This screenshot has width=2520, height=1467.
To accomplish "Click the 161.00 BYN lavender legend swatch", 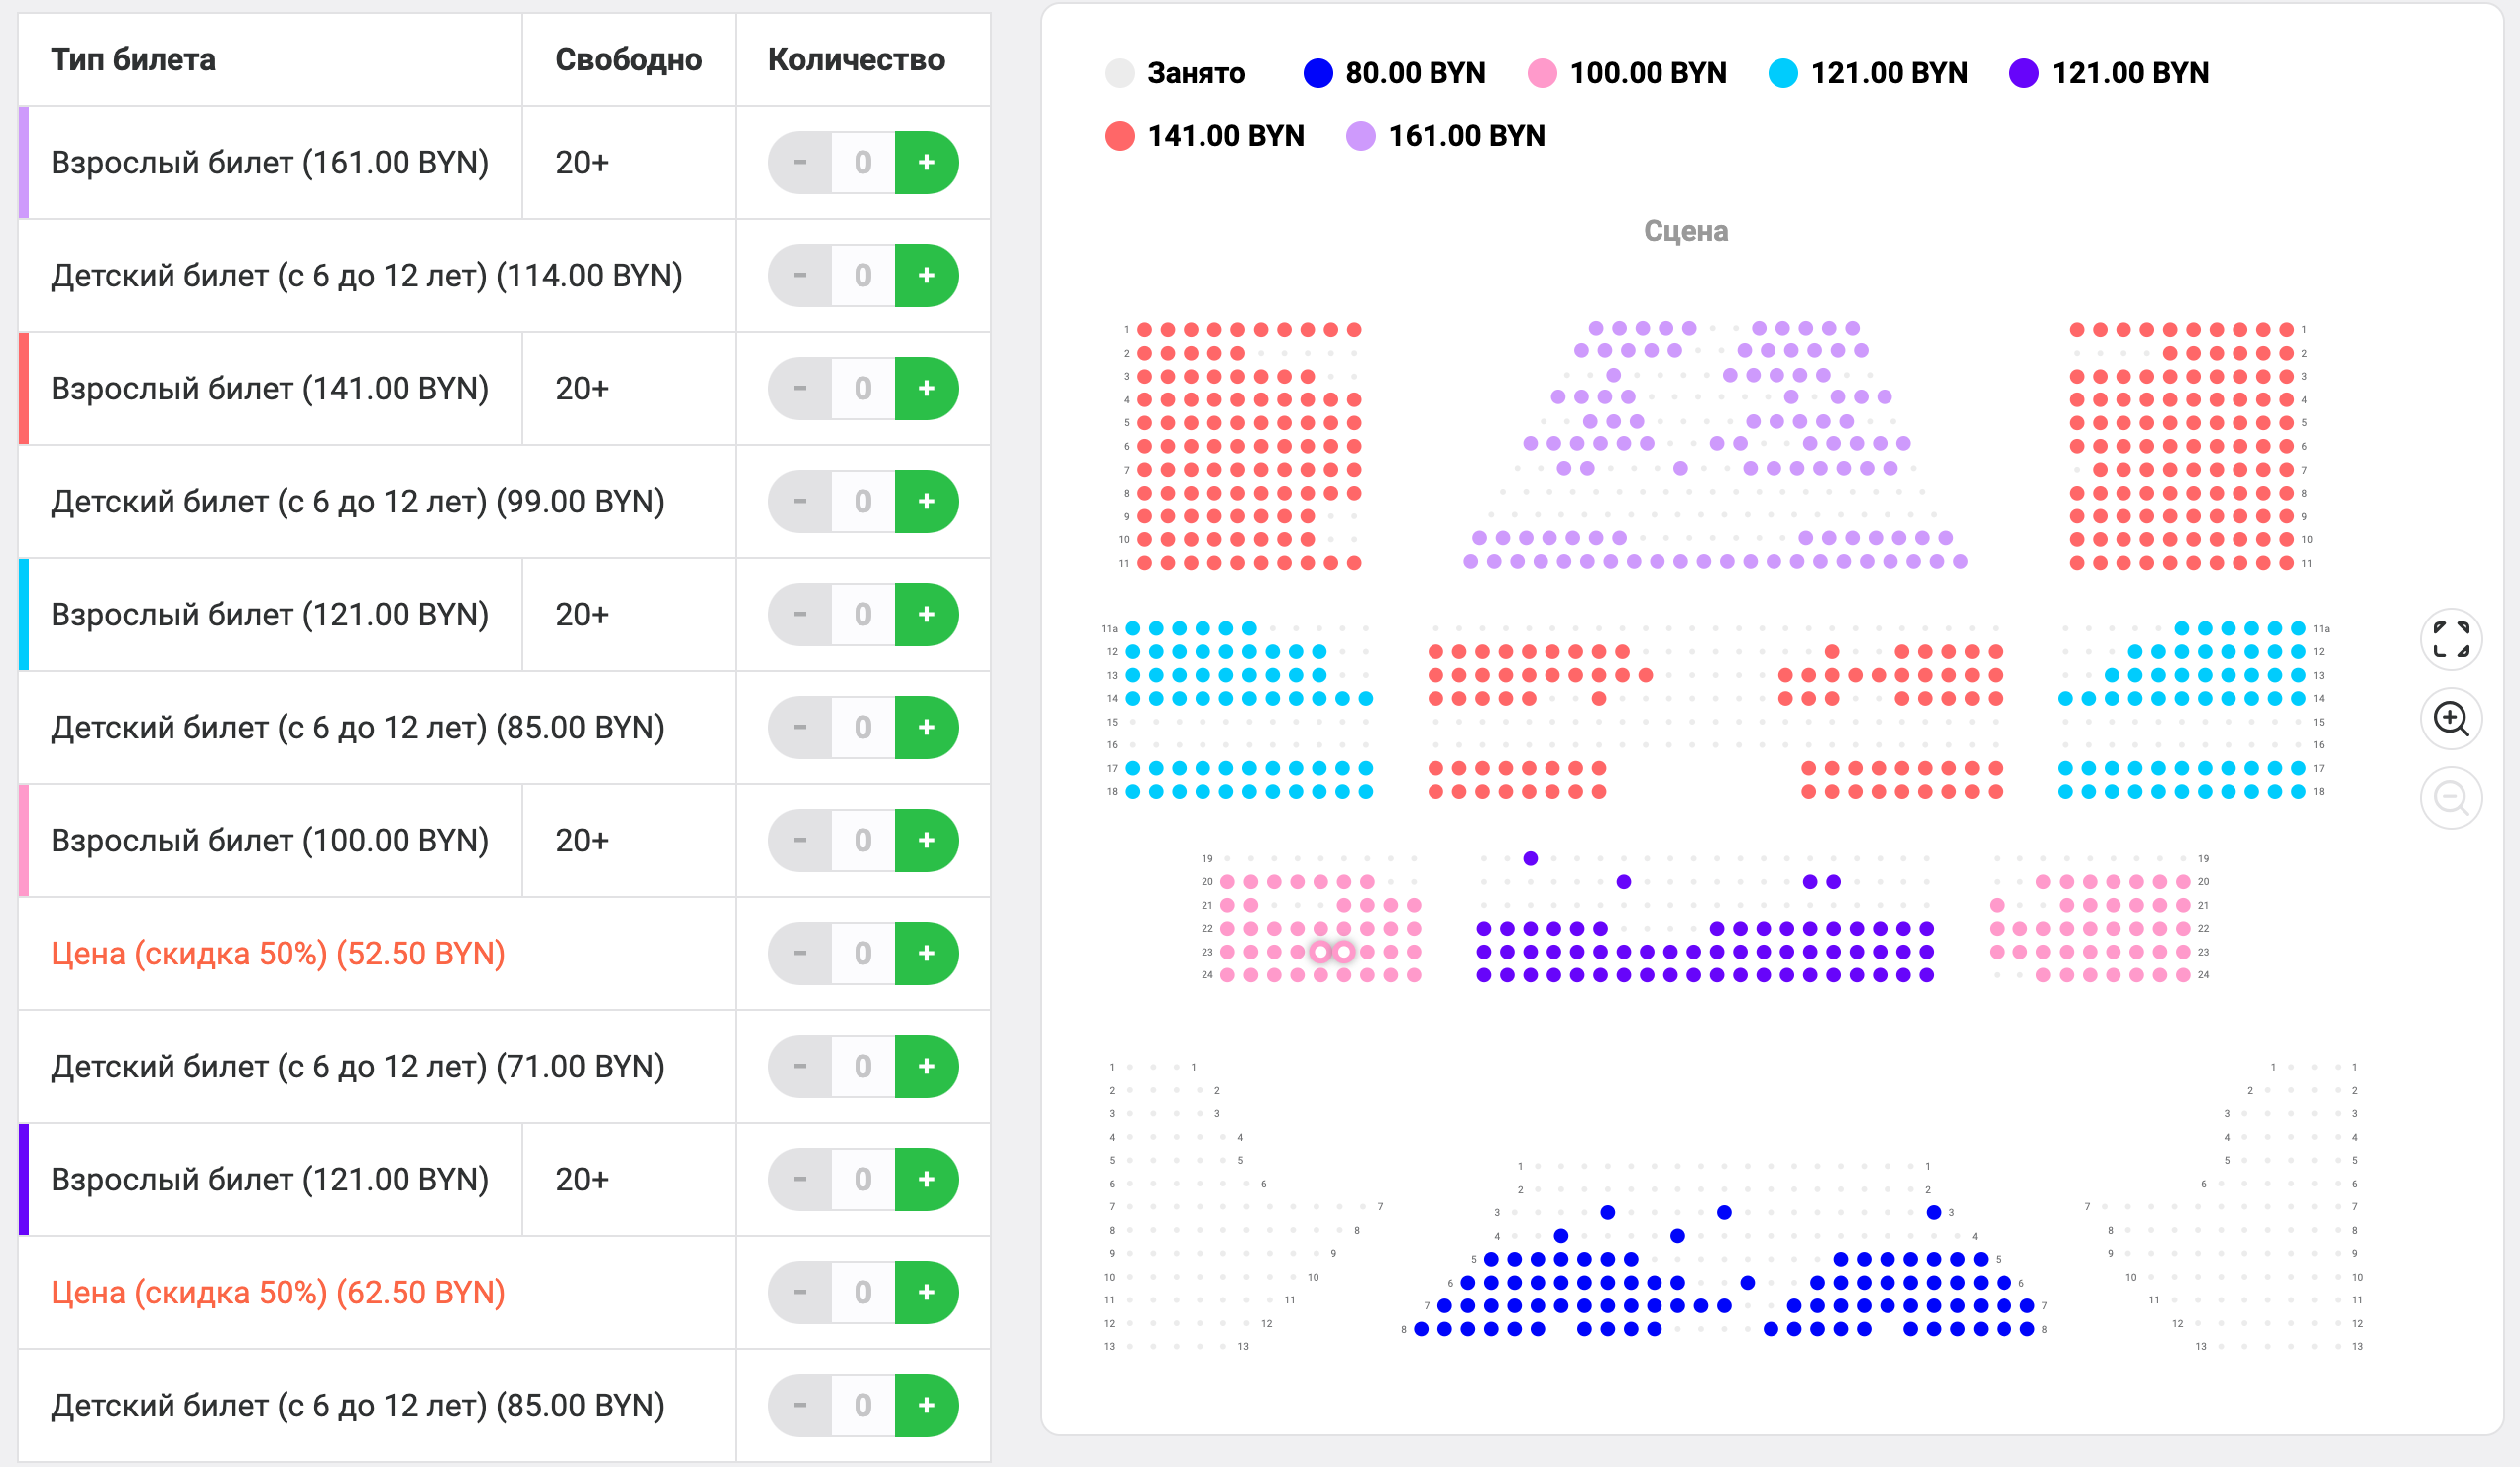I will tap(1360, 136).
